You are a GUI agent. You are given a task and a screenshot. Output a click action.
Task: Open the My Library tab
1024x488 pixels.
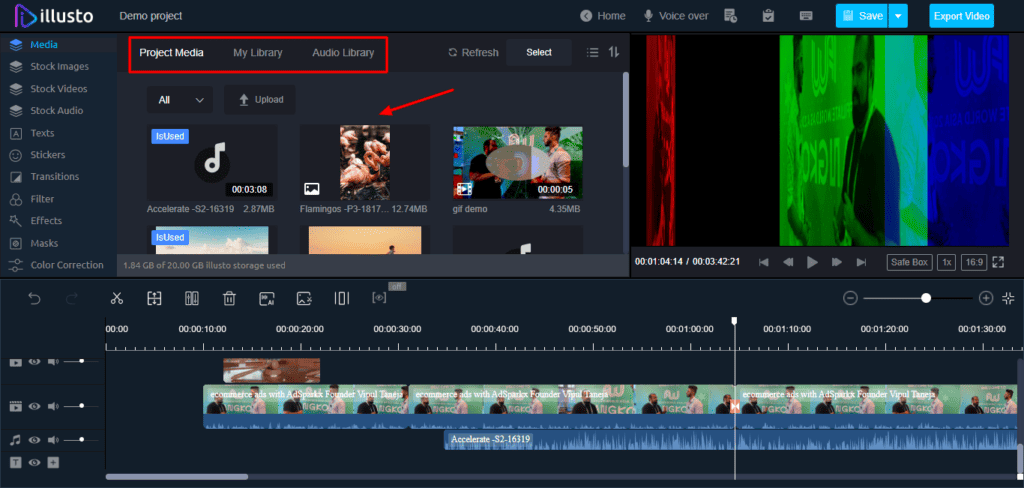[258, 53]
